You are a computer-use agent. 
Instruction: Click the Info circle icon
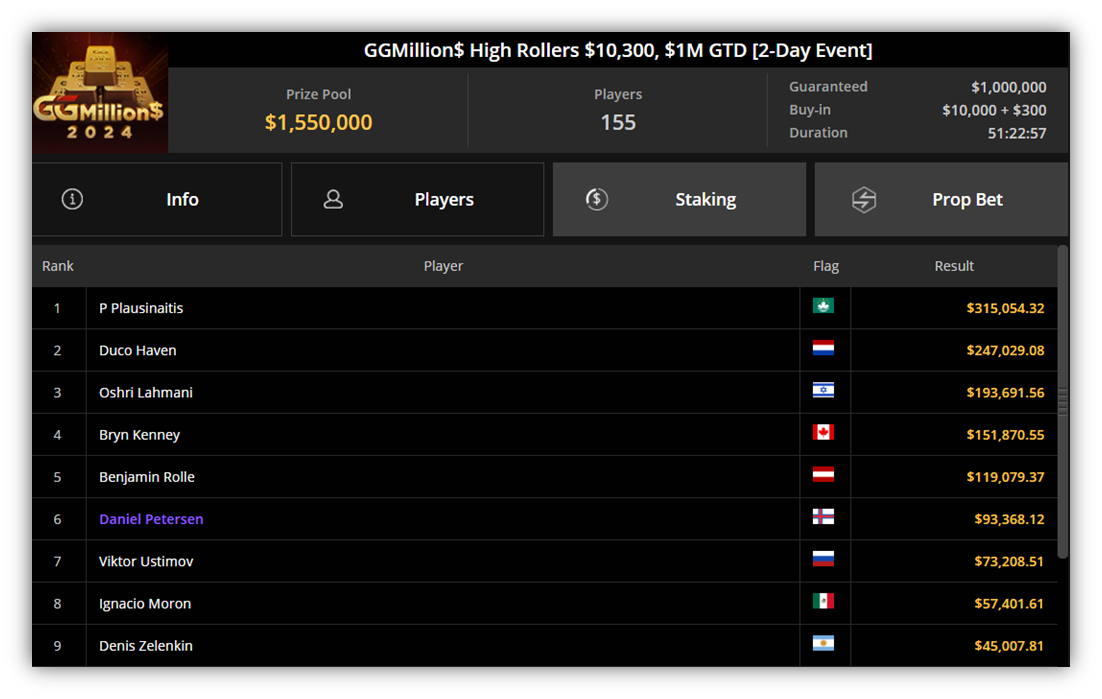point(72,200)
